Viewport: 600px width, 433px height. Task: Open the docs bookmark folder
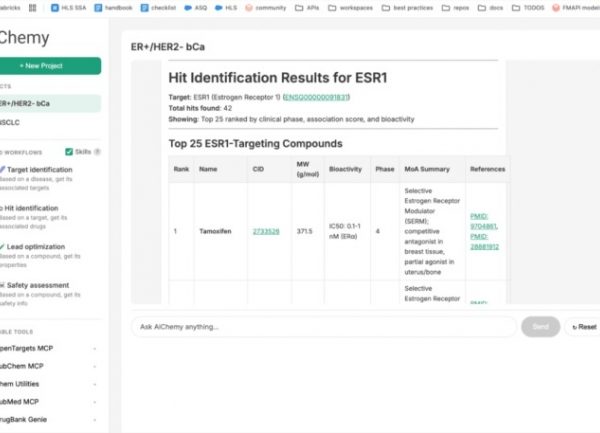[490, 8]
